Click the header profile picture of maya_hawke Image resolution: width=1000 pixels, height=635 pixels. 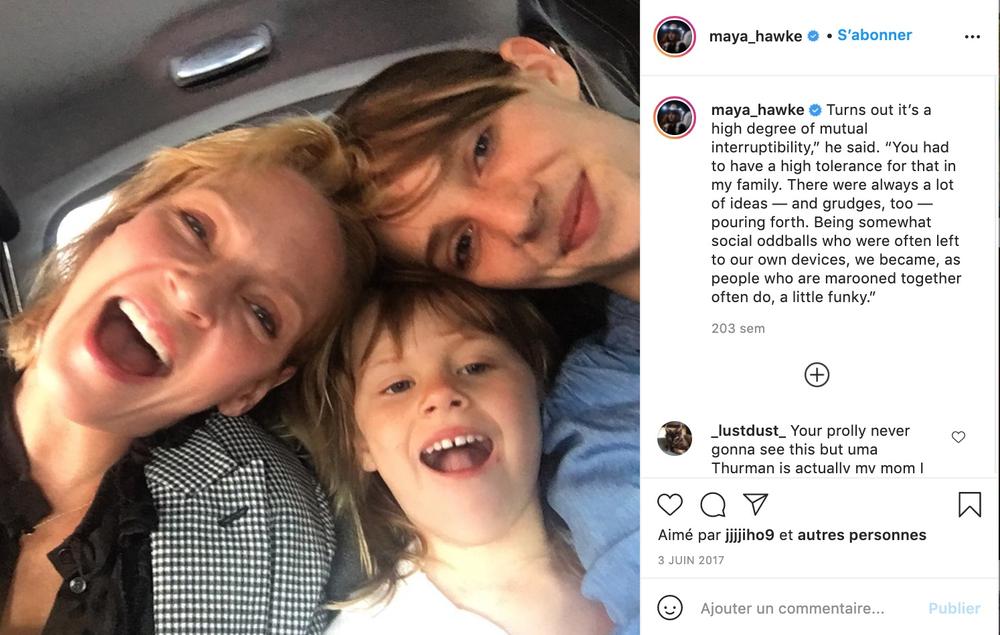click(674, 36)
